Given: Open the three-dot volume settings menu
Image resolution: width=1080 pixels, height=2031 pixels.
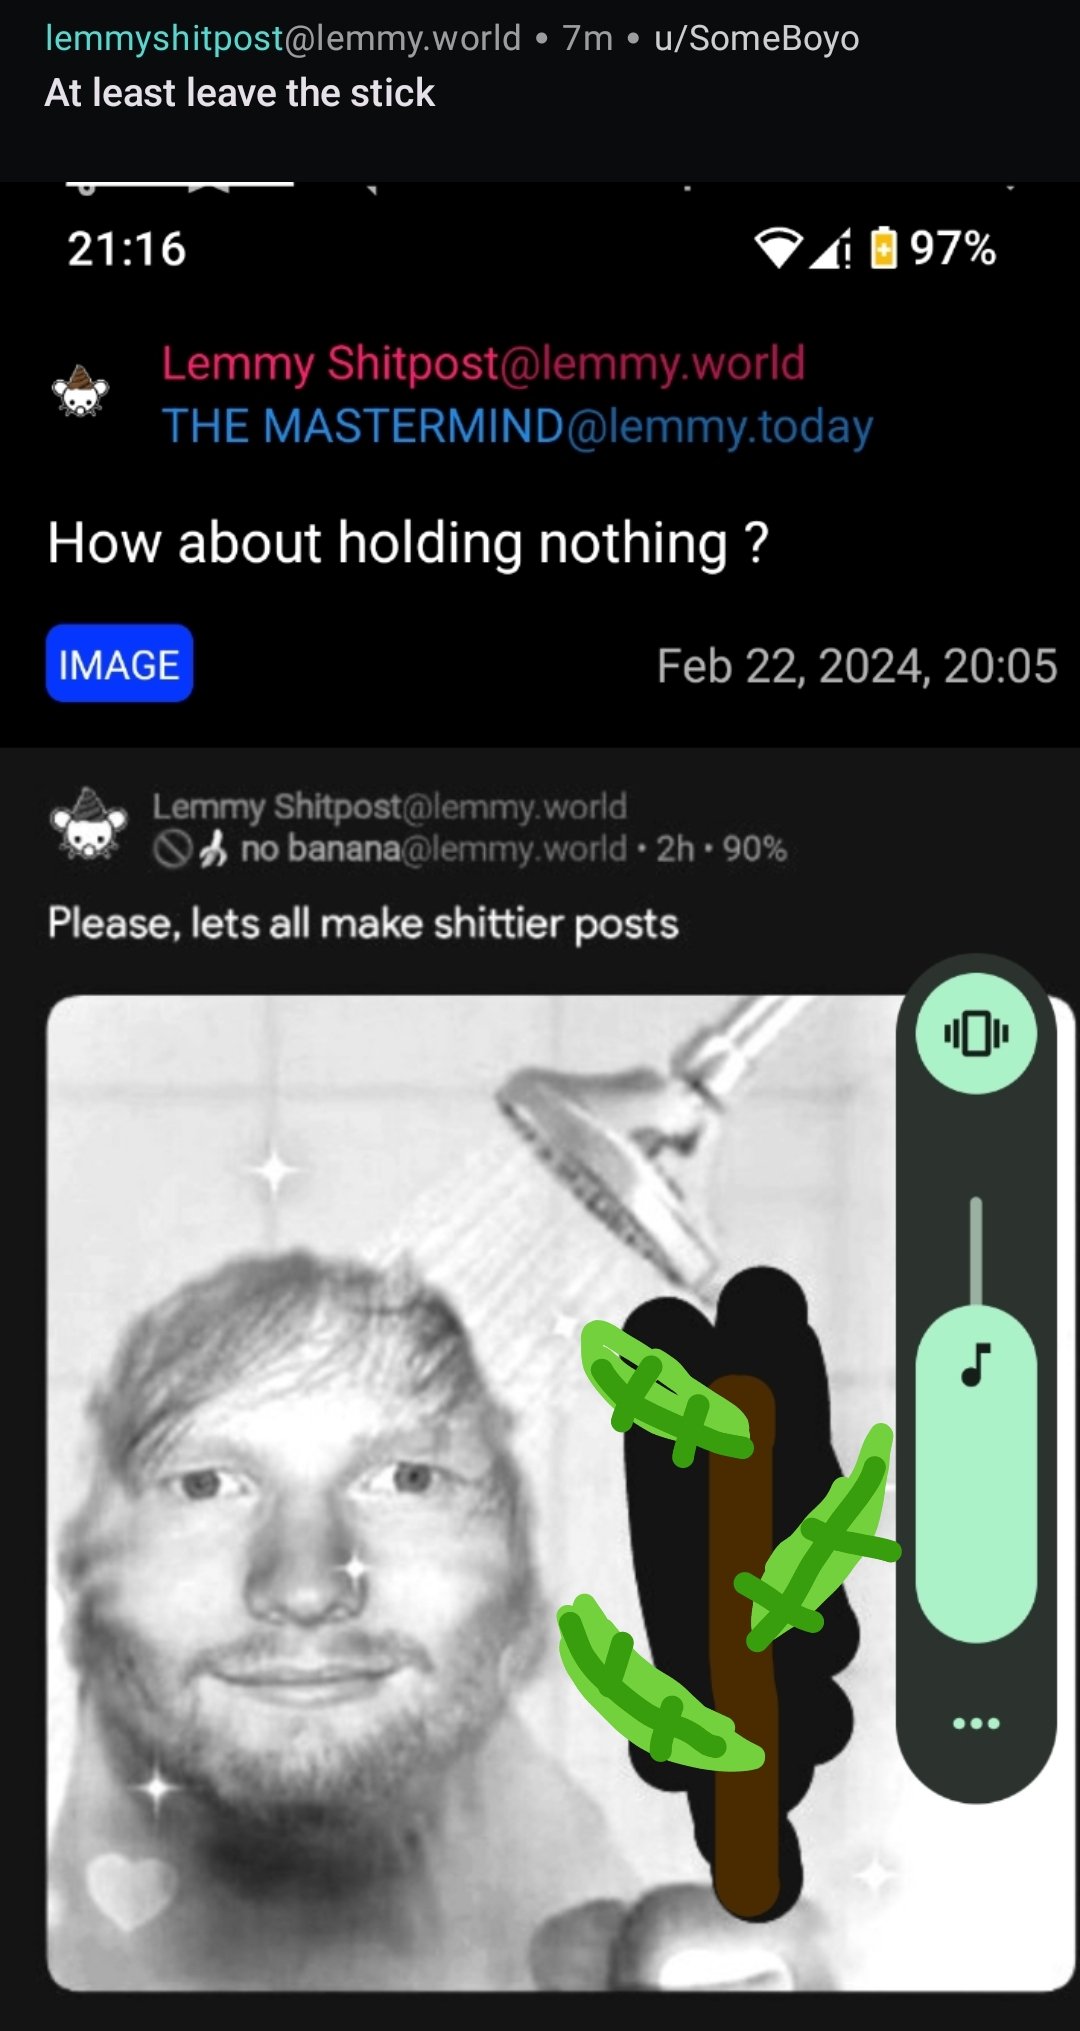Looking at the screenshot, I should [x=976, y=1723].
